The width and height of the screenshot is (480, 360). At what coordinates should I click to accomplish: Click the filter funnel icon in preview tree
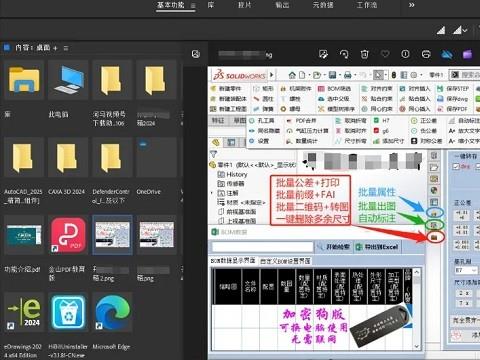point(213,154)
